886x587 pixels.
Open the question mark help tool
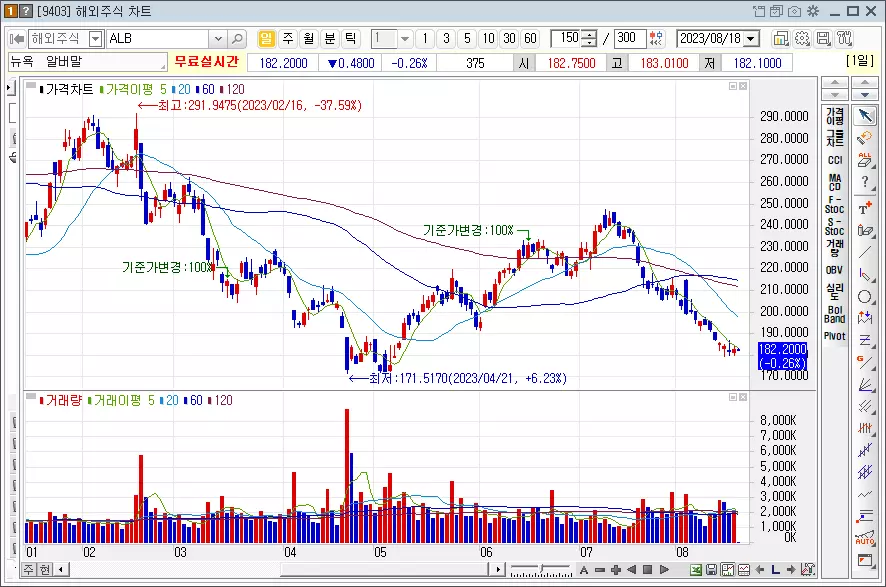coord(865,182)
